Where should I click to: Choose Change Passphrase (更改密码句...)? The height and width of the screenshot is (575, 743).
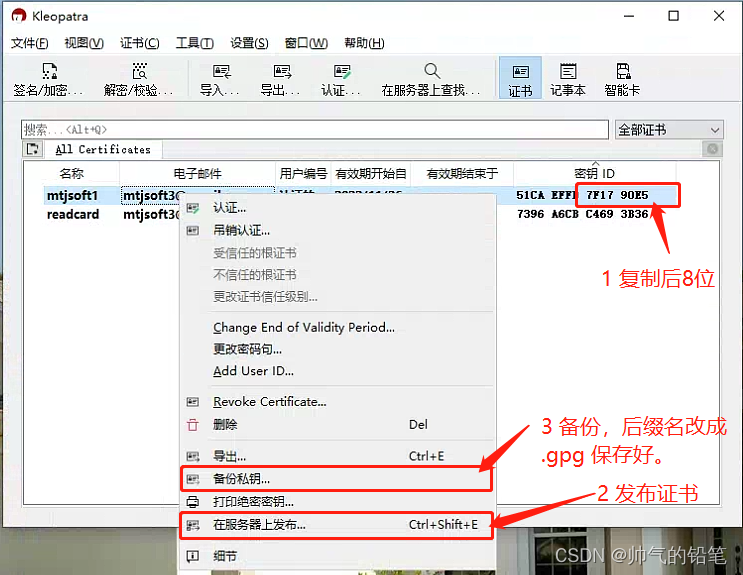coord(337,349)
